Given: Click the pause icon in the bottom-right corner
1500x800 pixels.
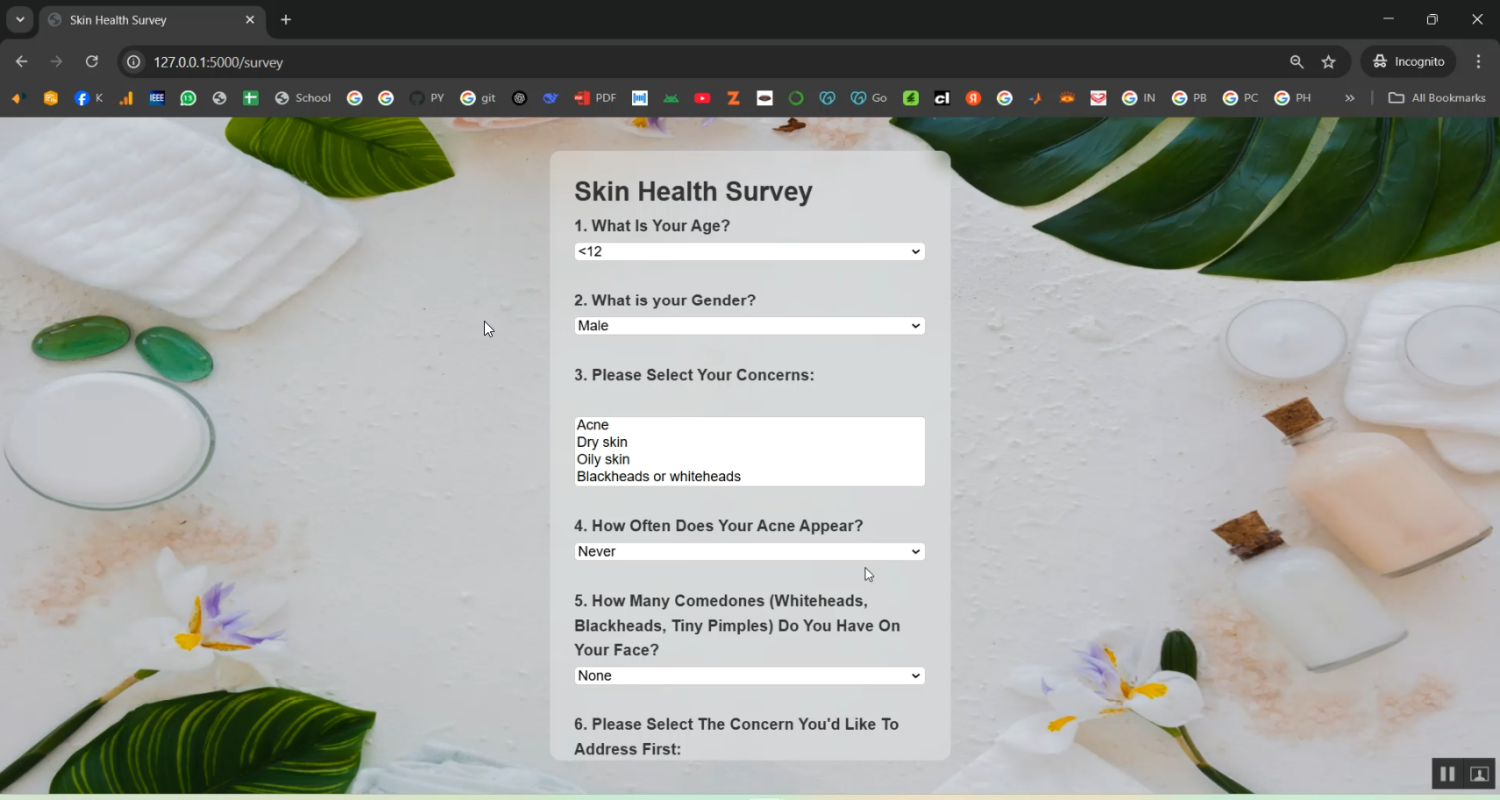Looking at the screenshot, I should (x=1447, y=774).
